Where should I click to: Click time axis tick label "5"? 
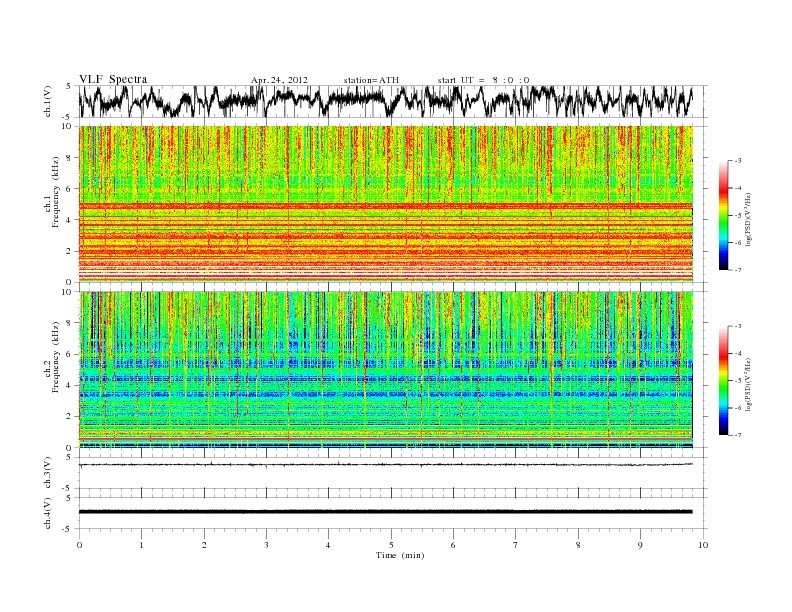[x=391, y=545]
